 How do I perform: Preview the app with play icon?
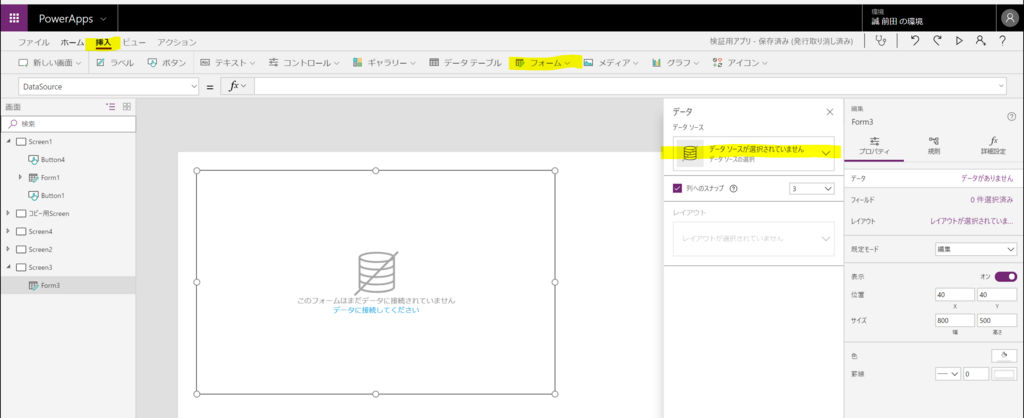959,41
